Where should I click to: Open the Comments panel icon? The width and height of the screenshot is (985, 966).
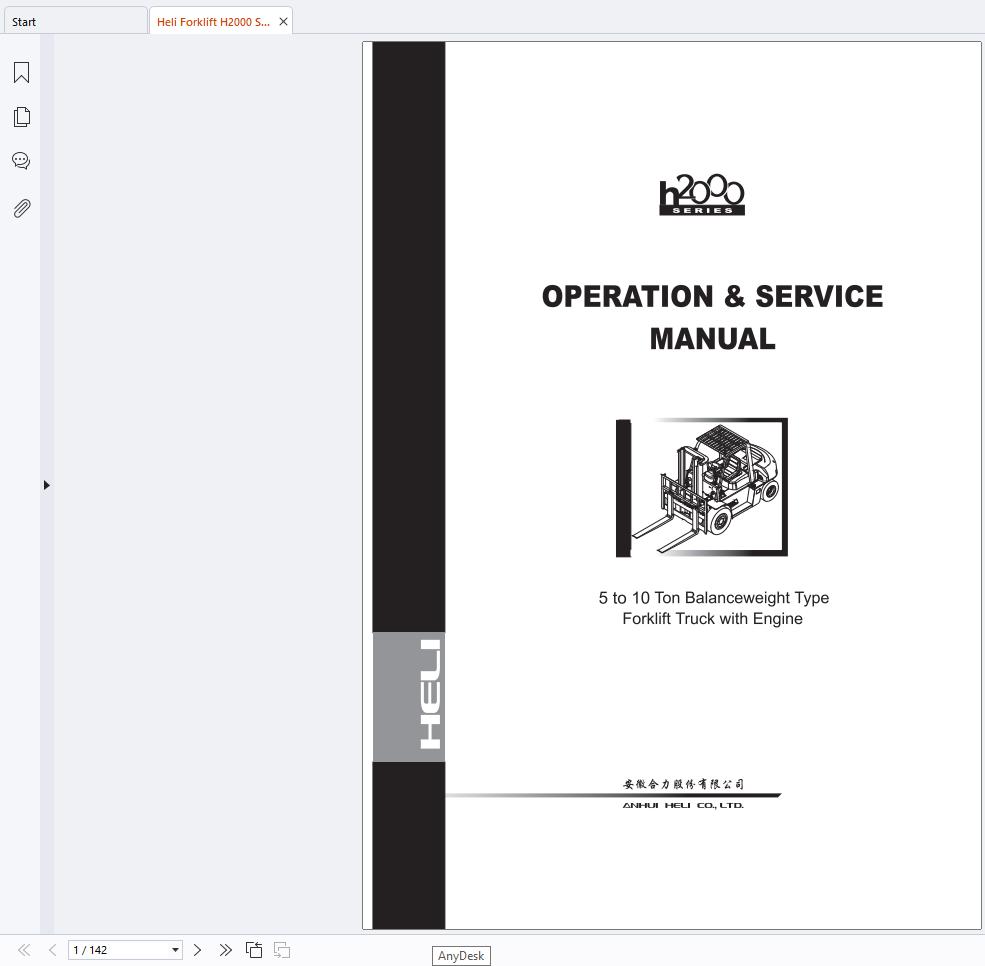21,161
